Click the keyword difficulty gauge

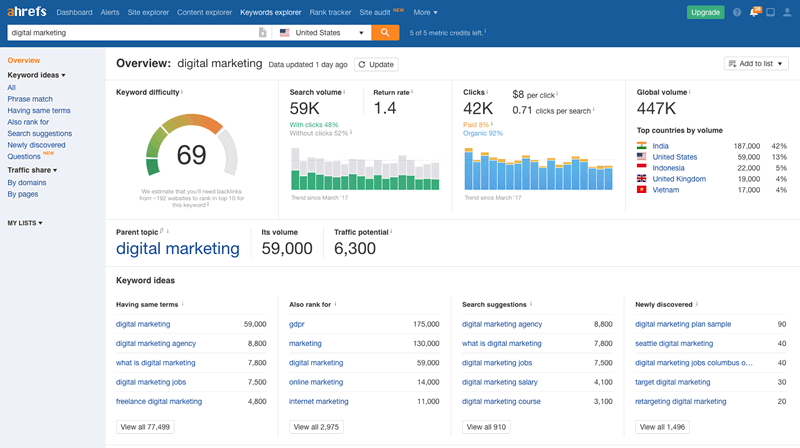[191, 145]
